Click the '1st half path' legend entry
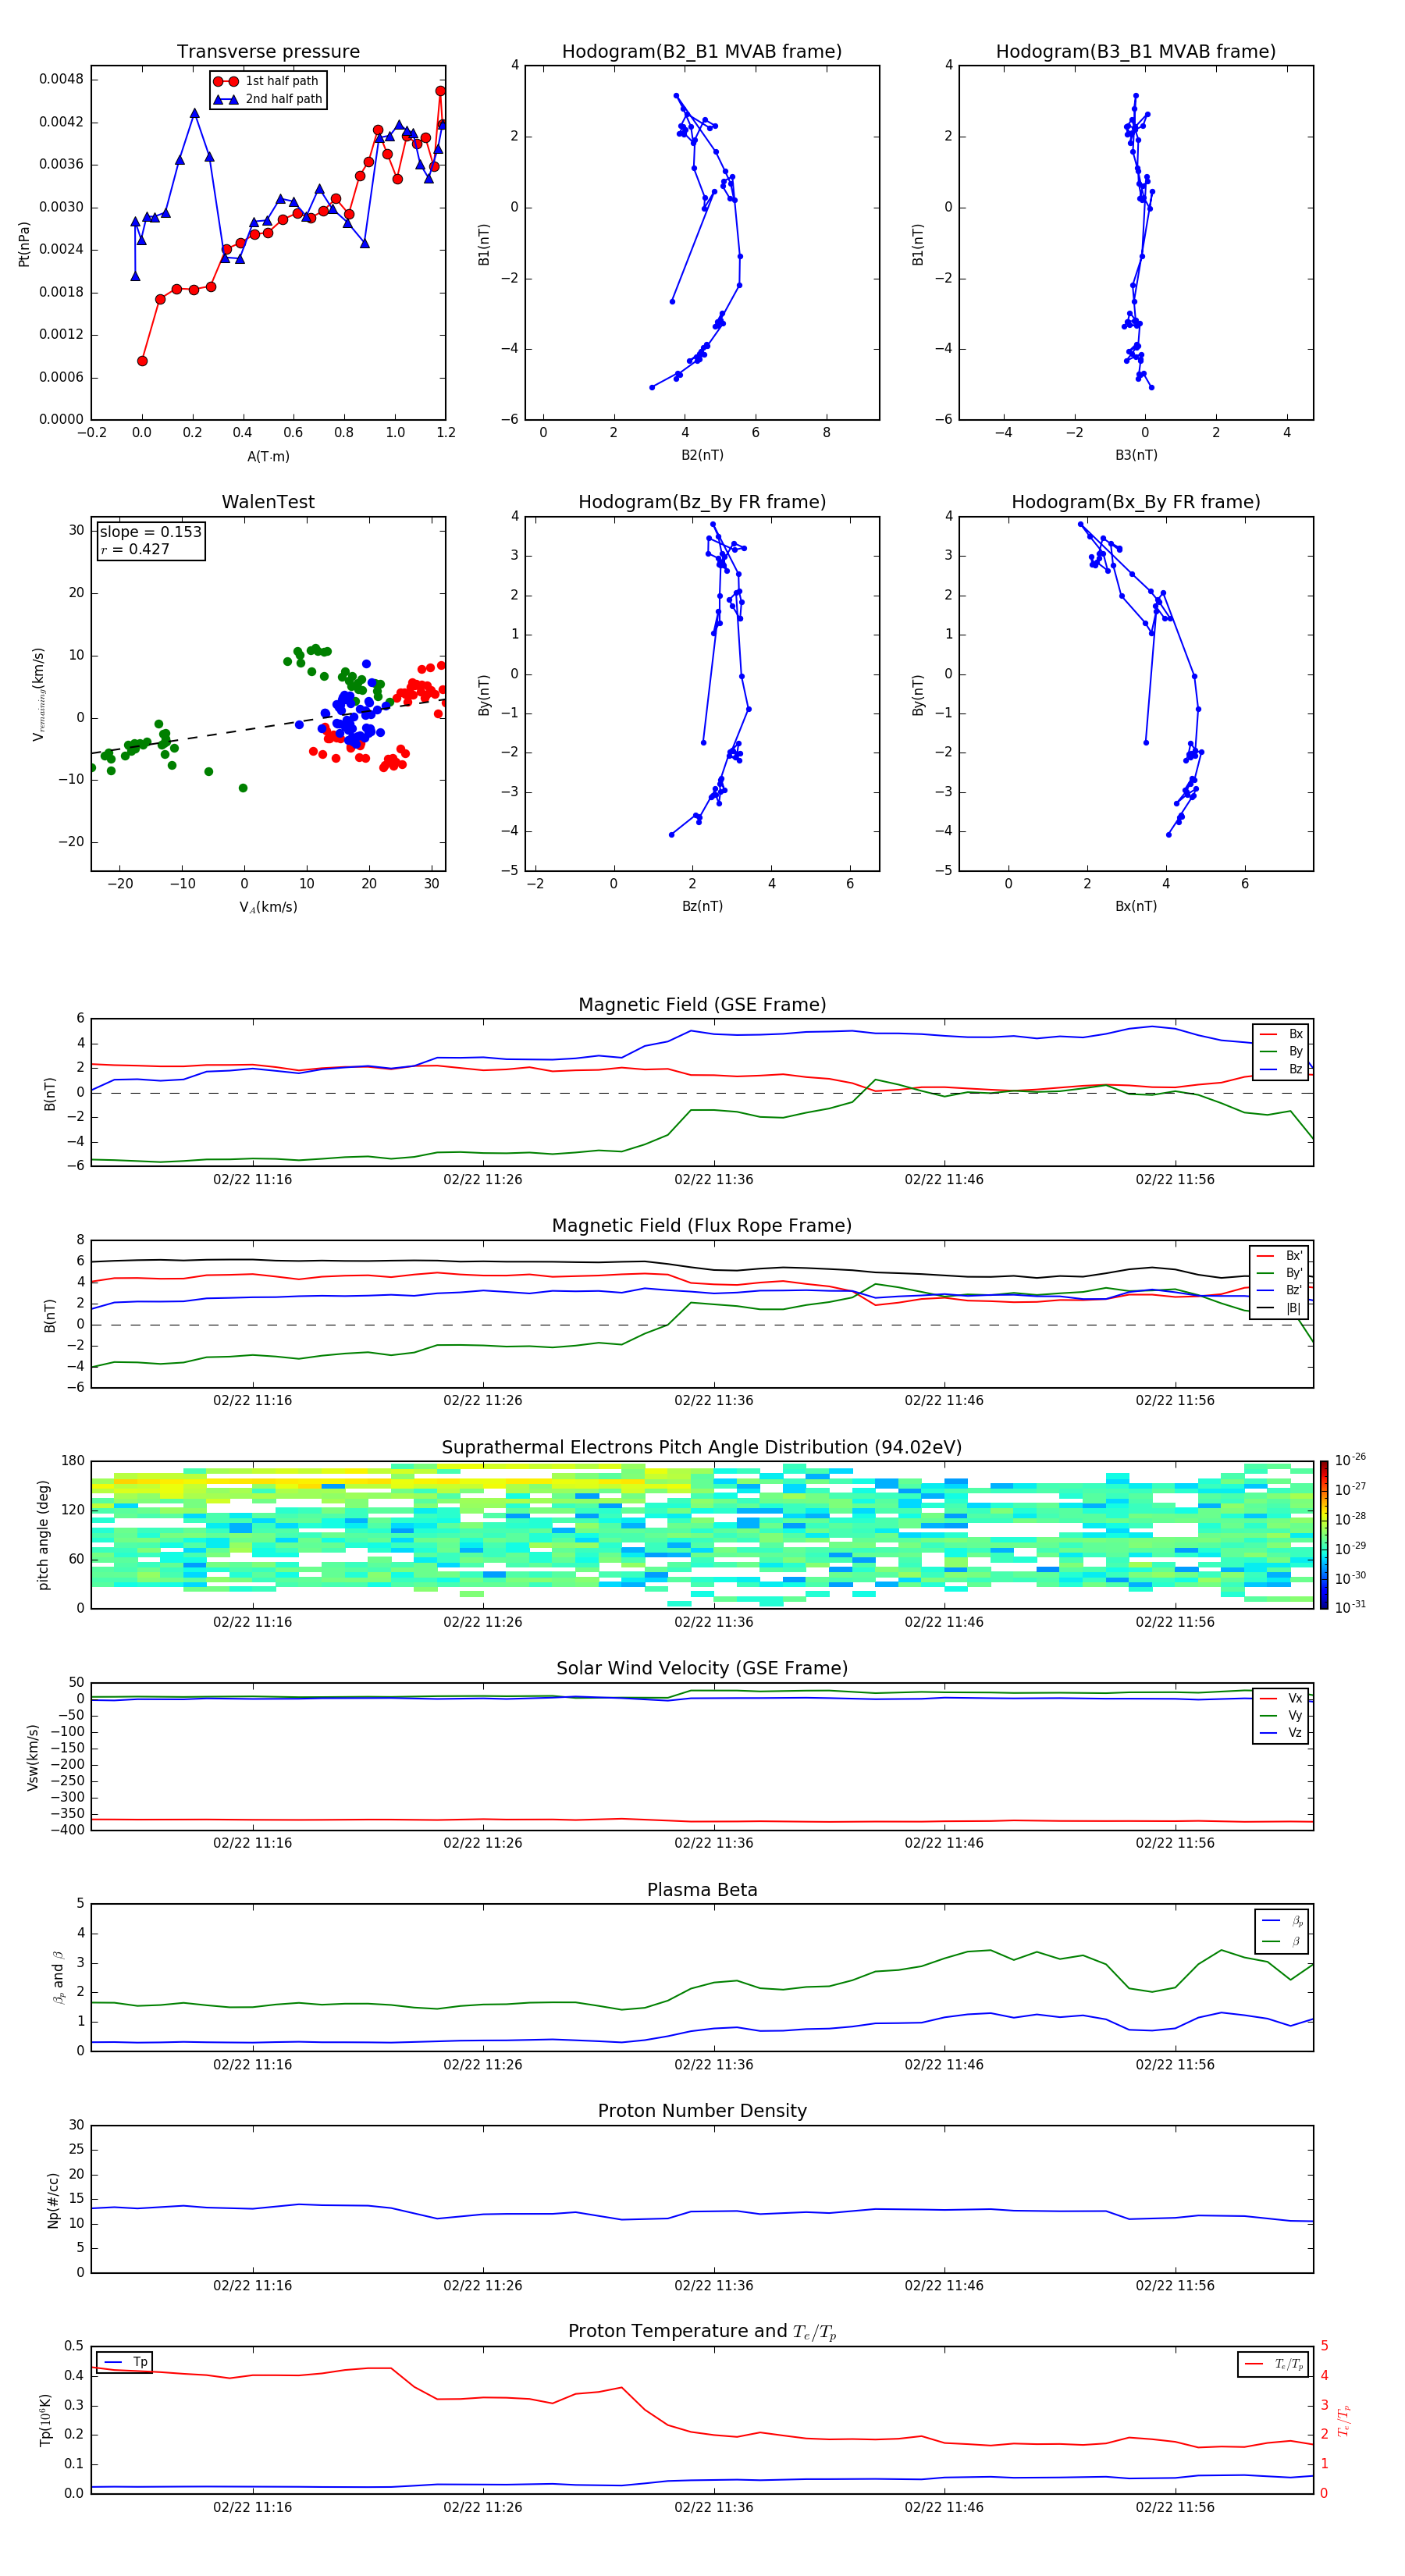Image resolution: width=1405 pixels, height=2576 pixels. (x=266, y=81)
